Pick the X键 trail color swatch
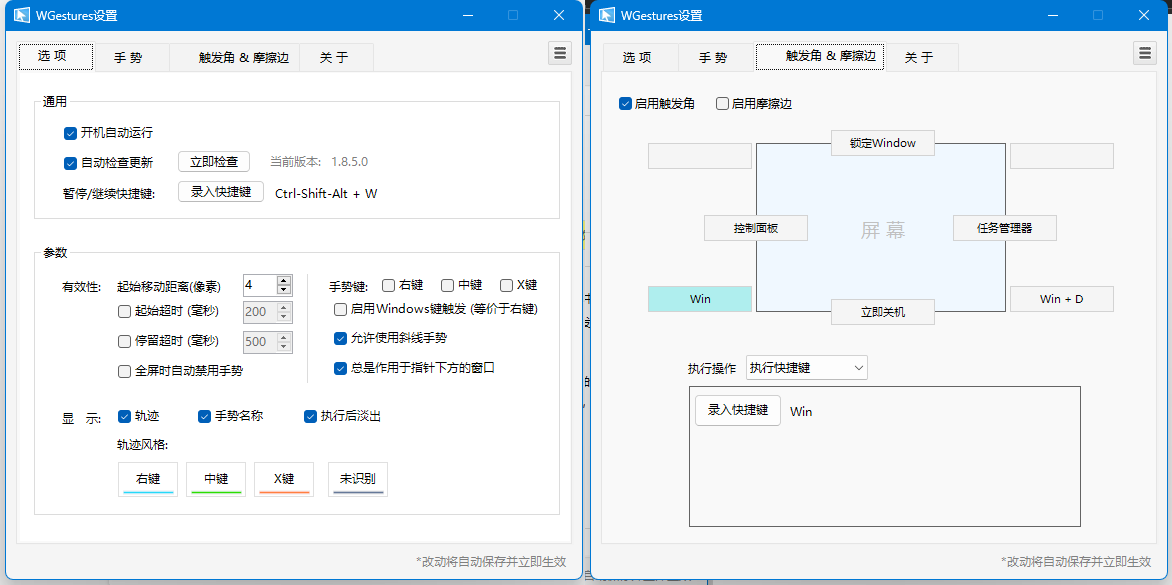 (284, 479)
